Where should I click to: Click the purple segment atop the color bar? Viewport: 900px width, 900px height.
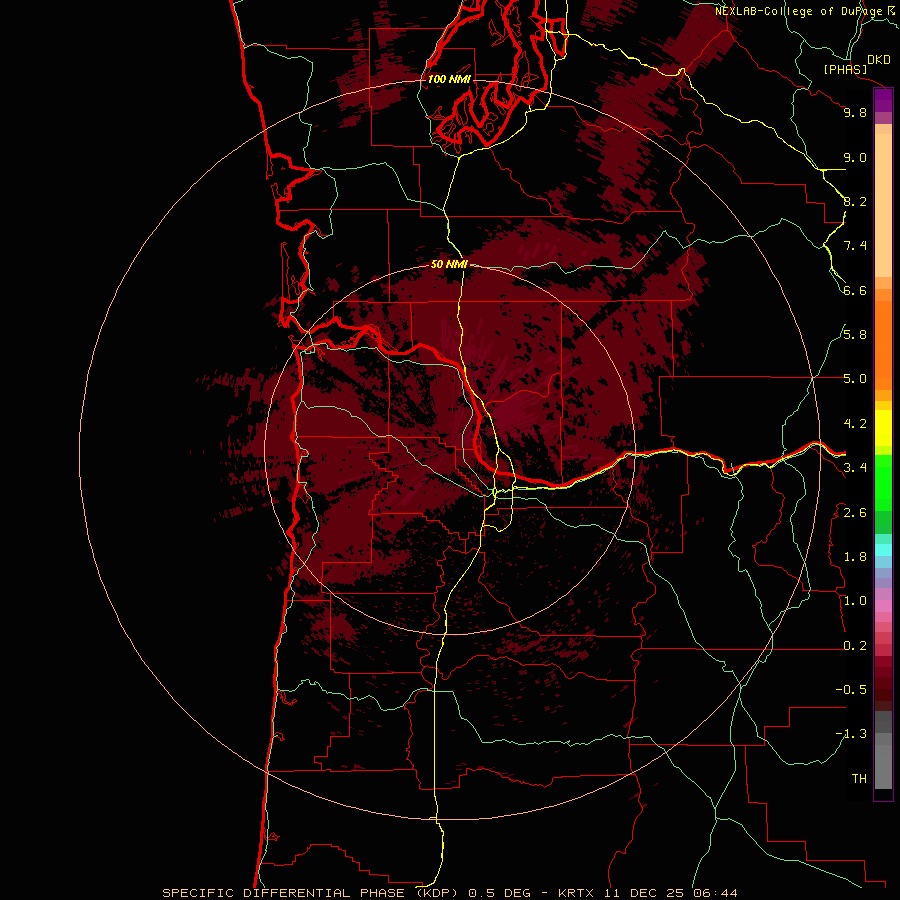(x=883, y=101)
